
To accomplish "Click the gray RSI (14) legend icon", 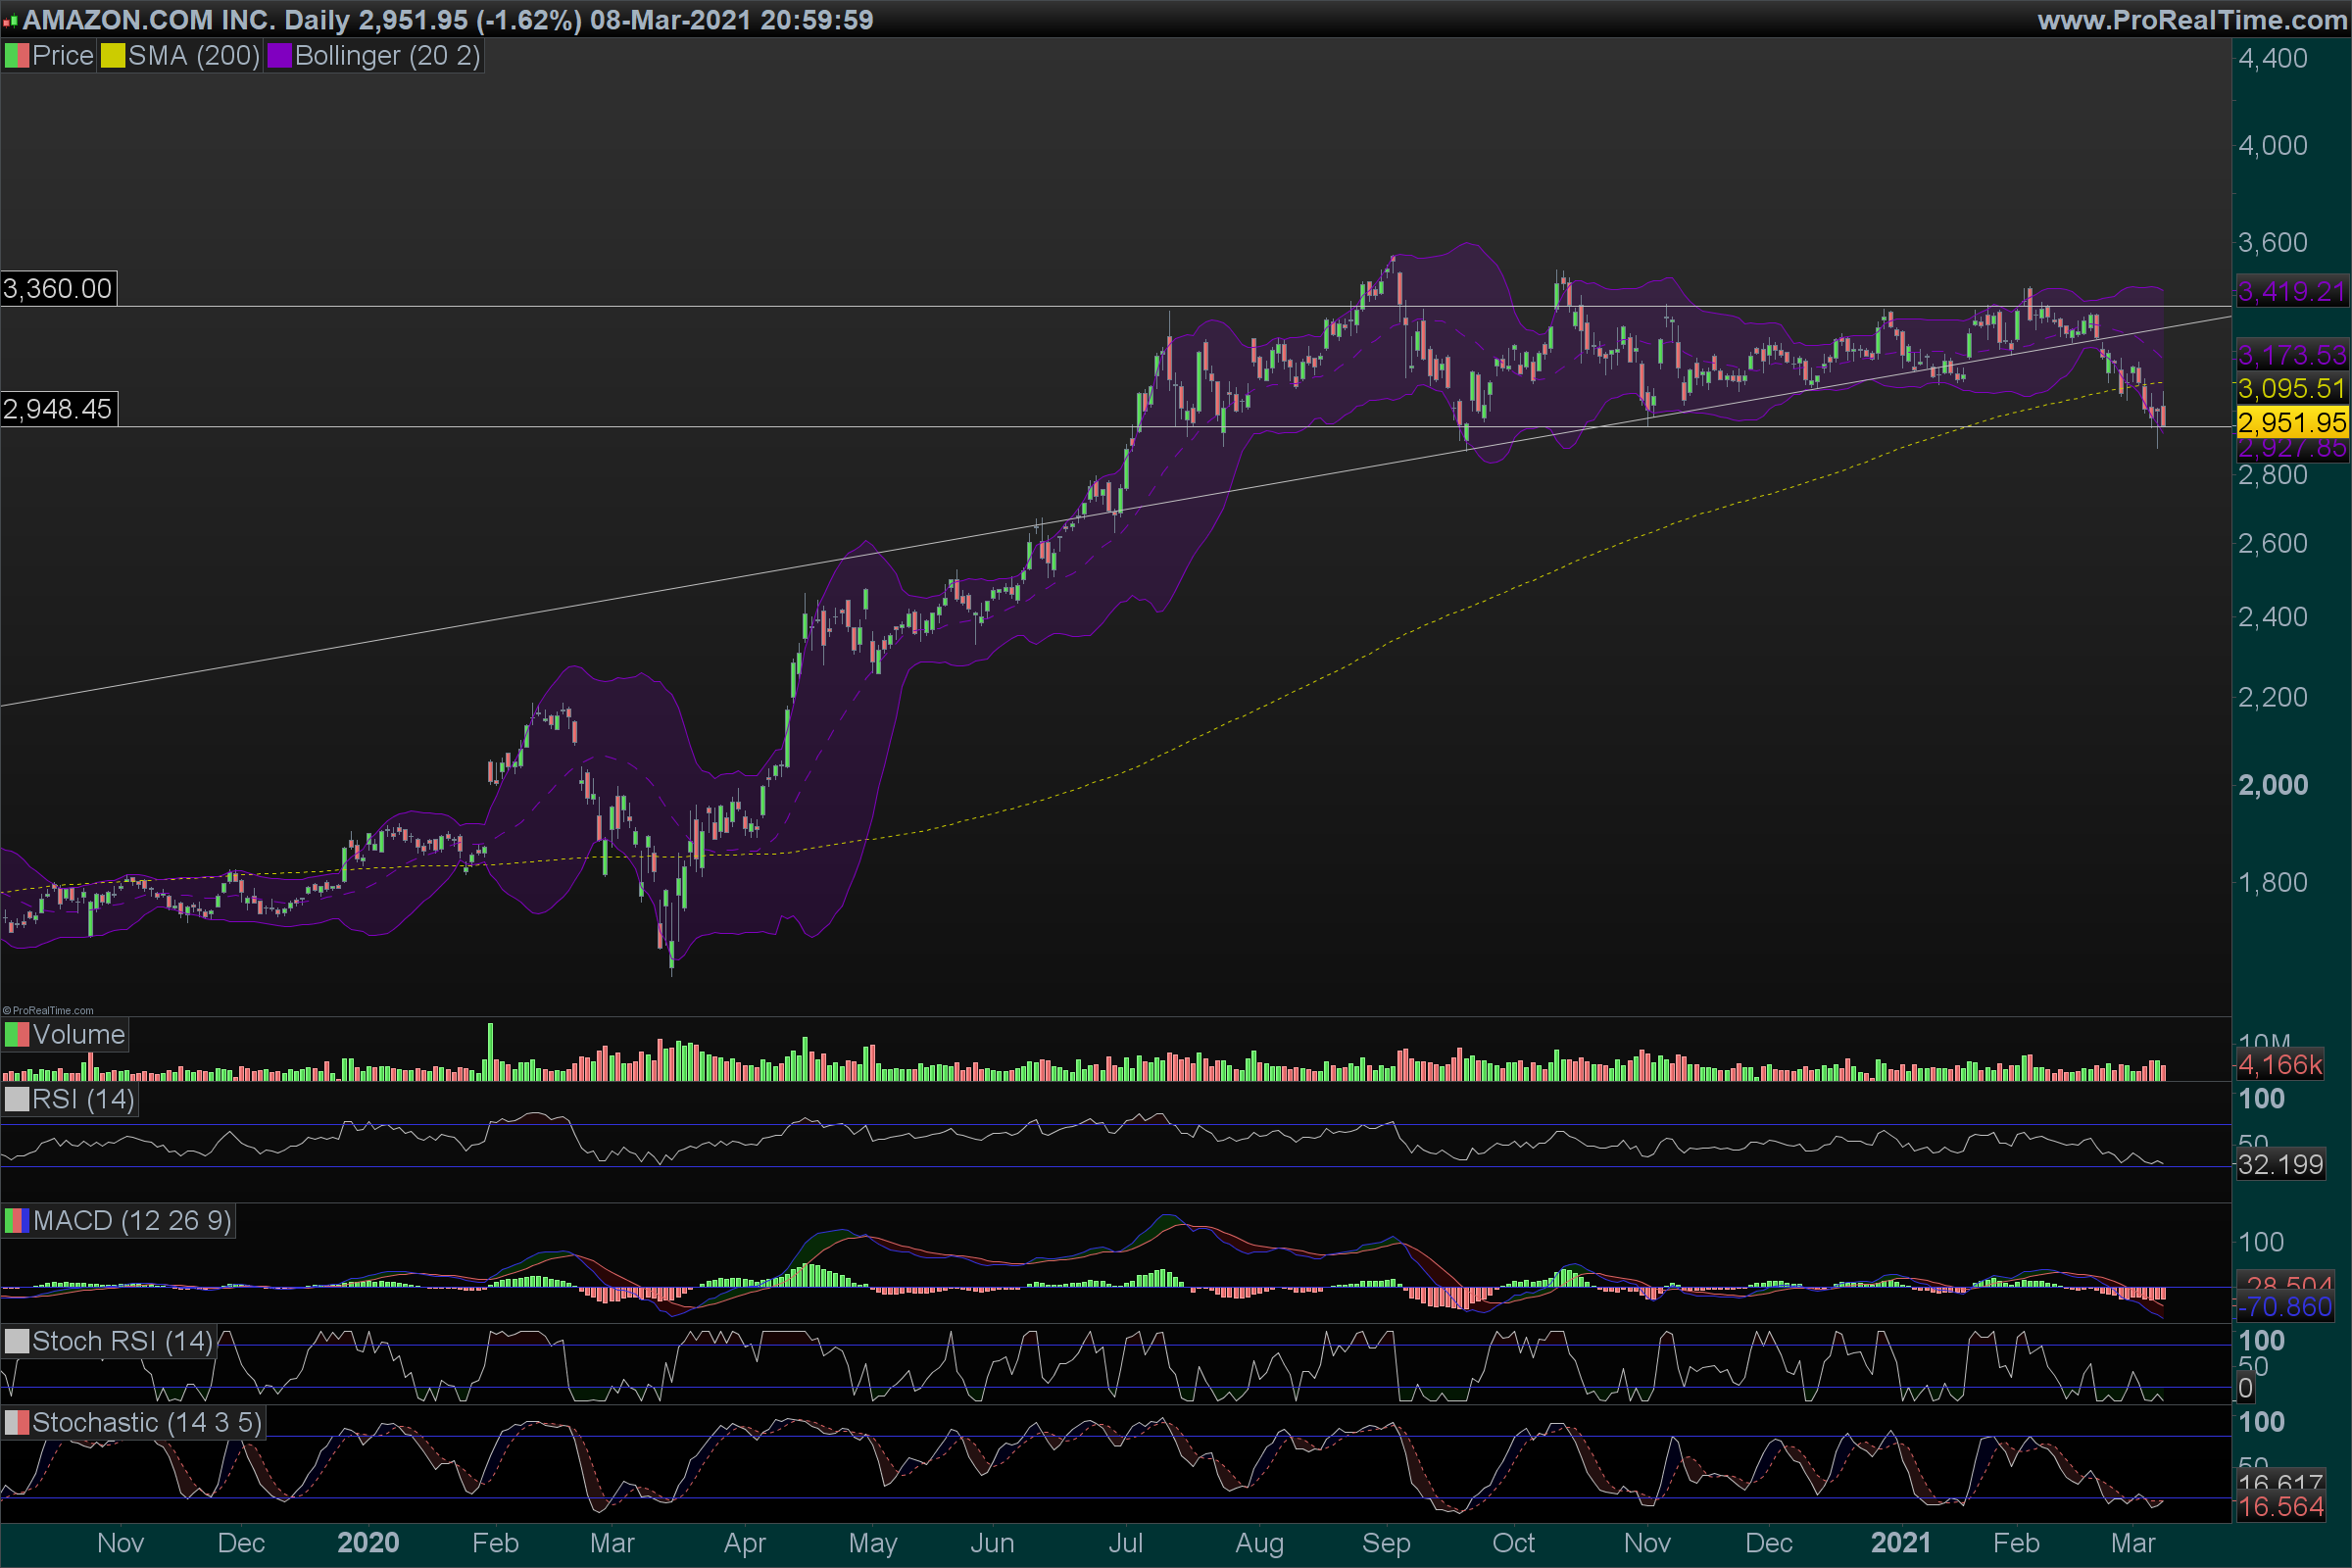I will [17, 1100].
